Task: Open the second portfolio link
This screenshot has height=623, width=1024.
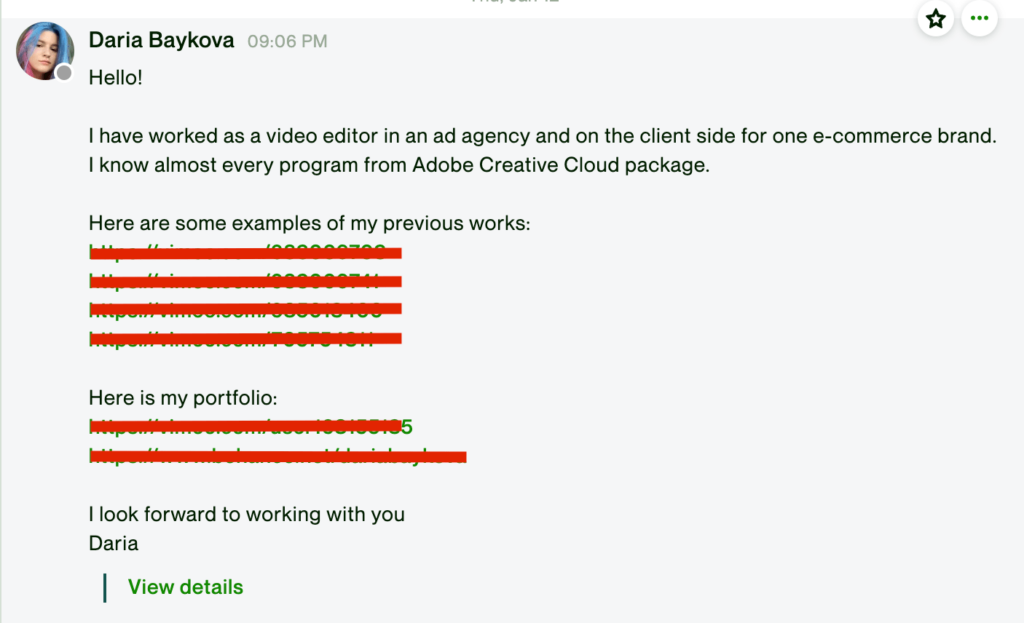Action: [x=277, y=457]
